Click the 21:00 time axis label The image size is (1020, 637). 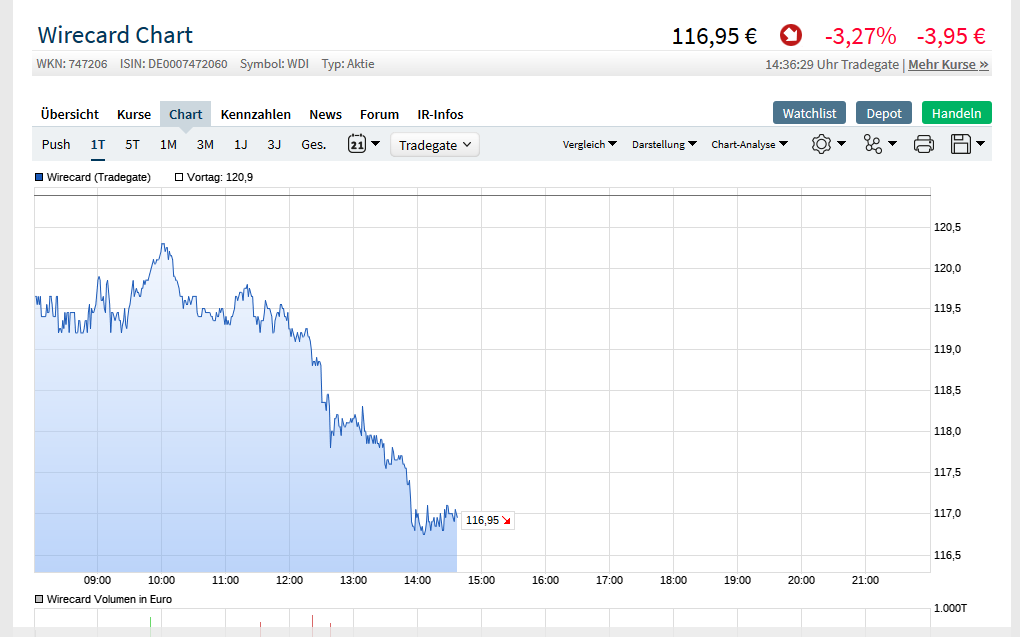point(865,580)
